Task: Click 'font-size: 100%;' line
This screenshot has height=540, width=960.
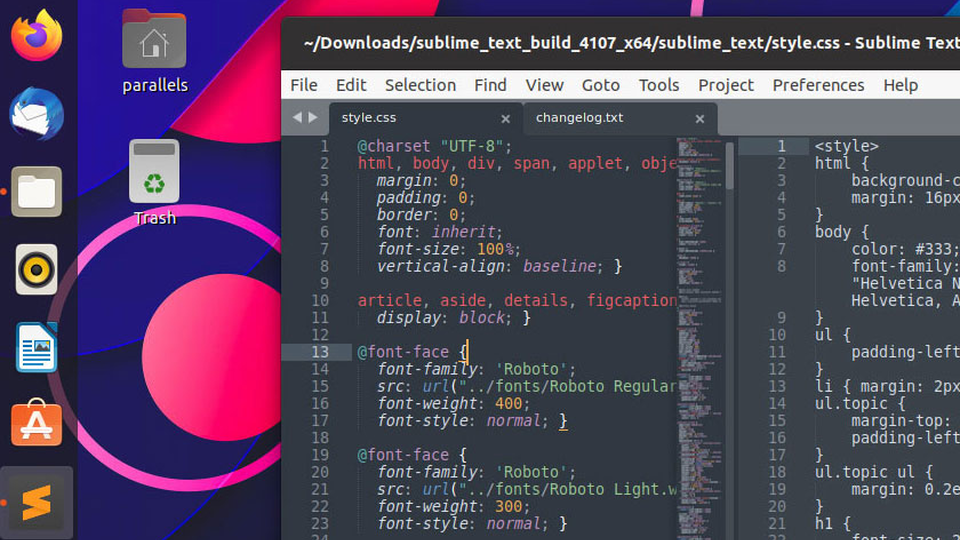Action: click(x=449, y=249)
